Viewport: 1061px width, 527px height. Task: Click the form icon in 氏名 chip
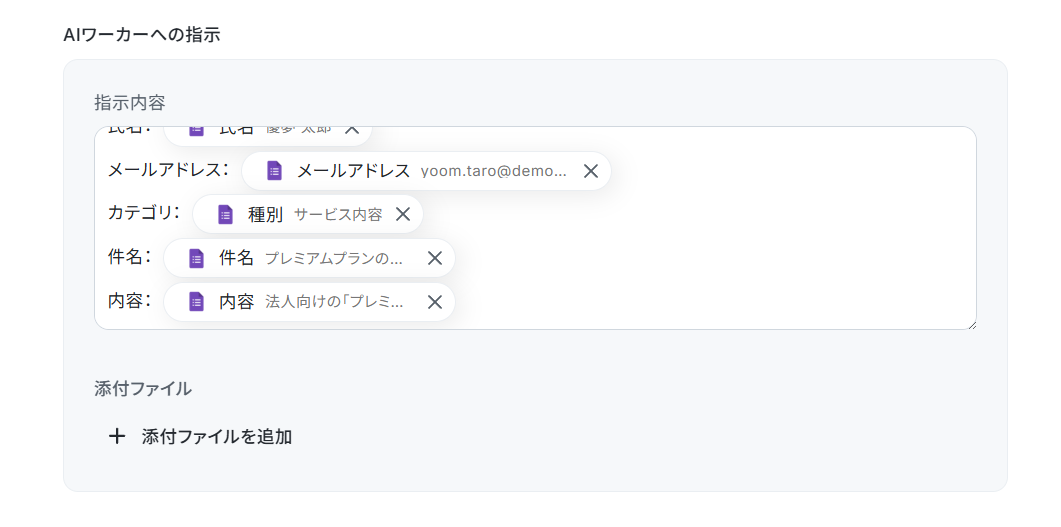pyautogui.click(x=196, y=131)
